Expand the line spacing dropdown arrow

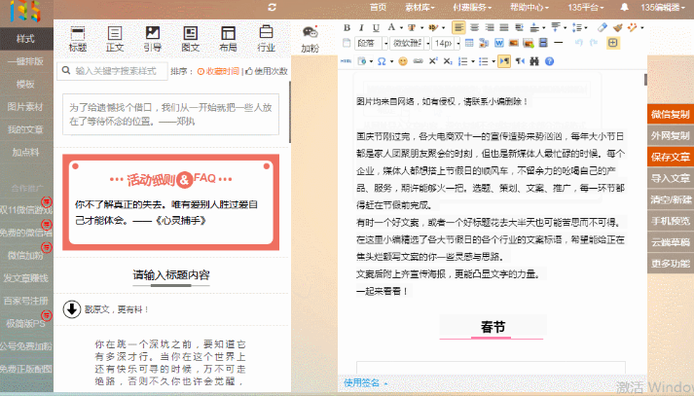click(586, 27)
